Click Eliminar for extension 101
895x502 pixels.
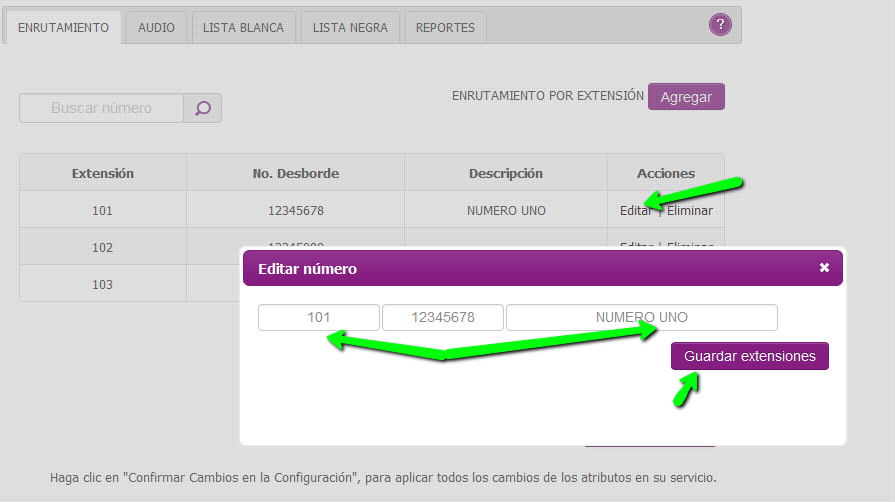tap(690, 211)
